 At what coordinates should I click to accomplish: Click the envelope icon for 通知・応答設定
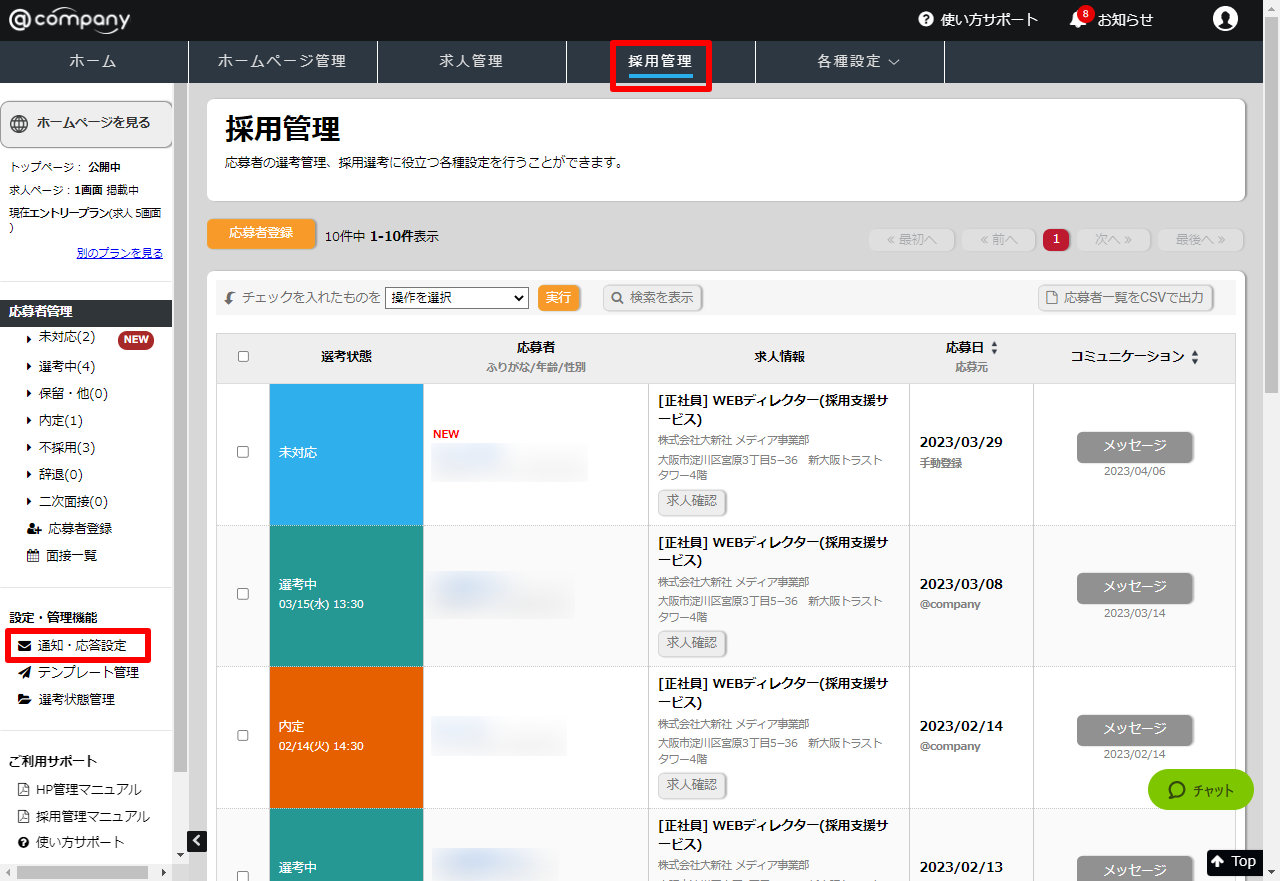click(x=25, y=646)
